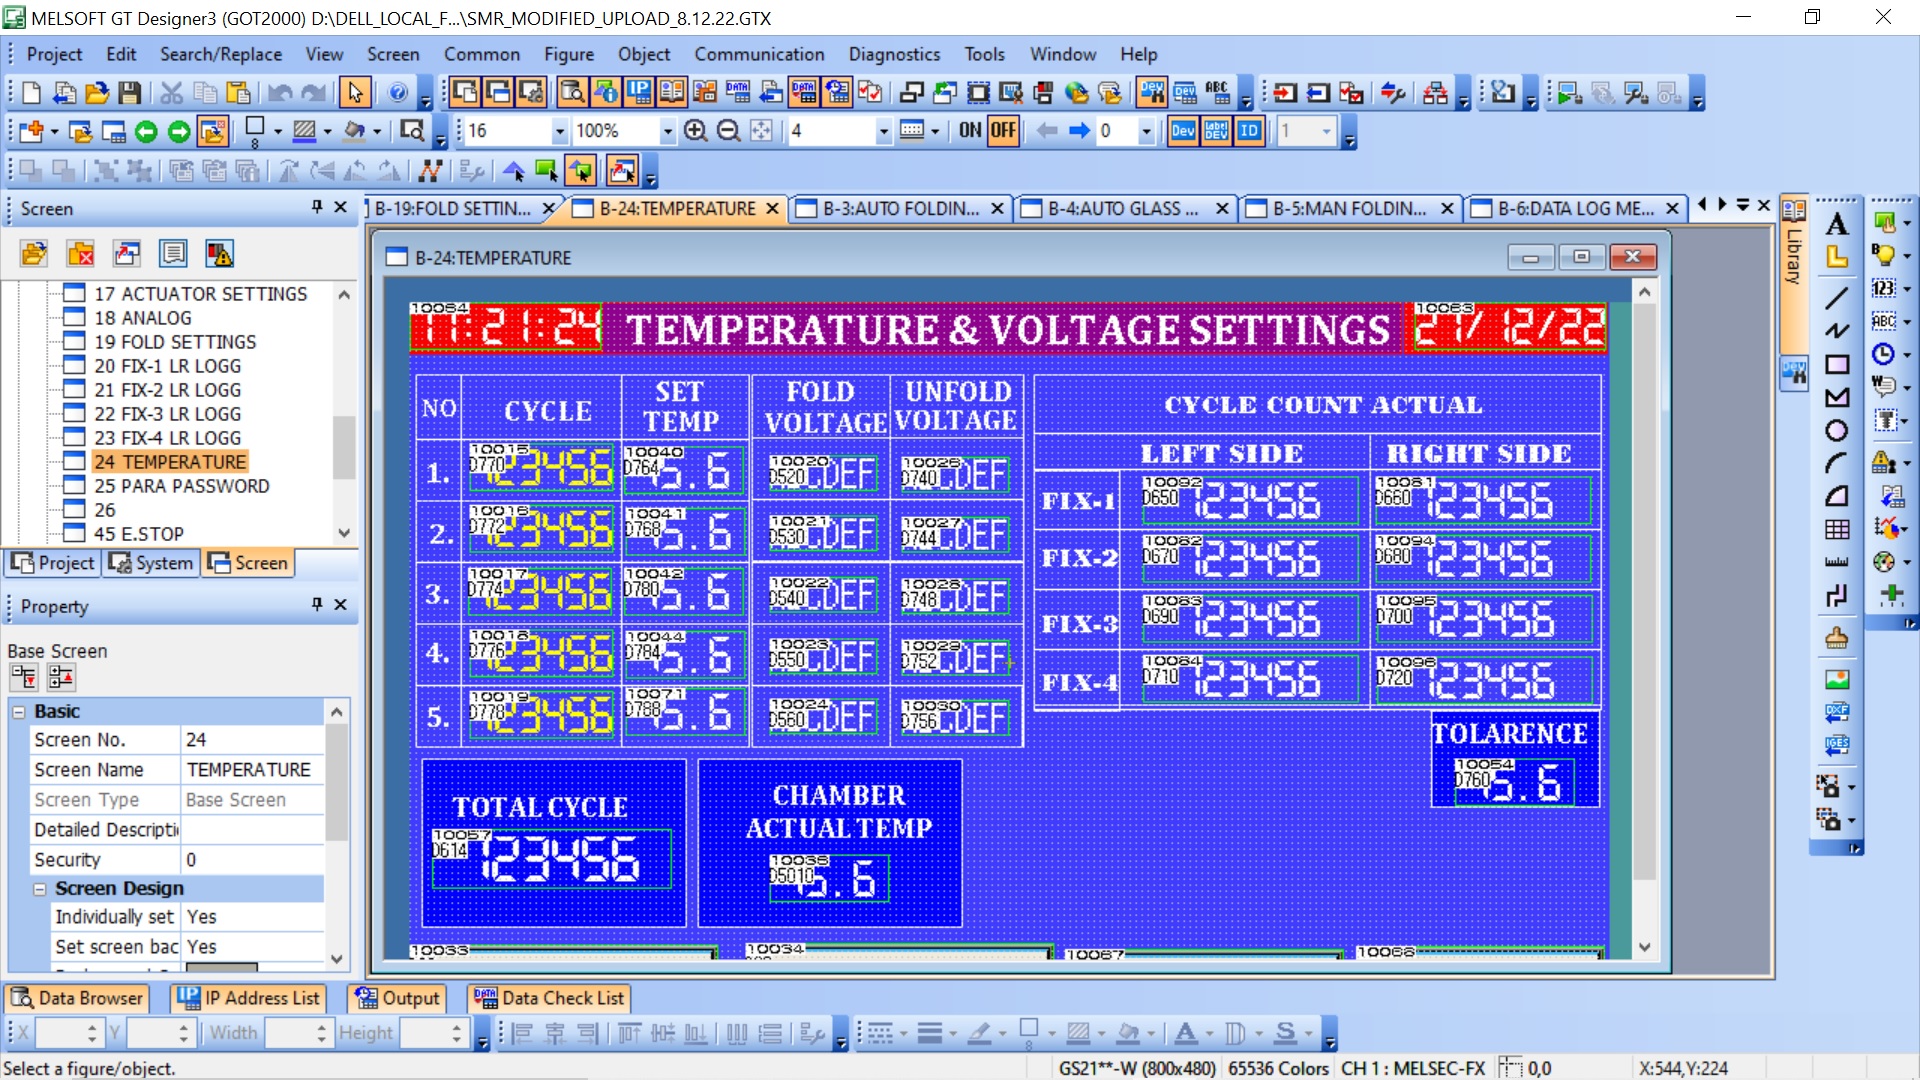Select 25 PARA PASSWORD in screen tree
Viewport: 1920px width, 1080px height.
tap(181, 486)
